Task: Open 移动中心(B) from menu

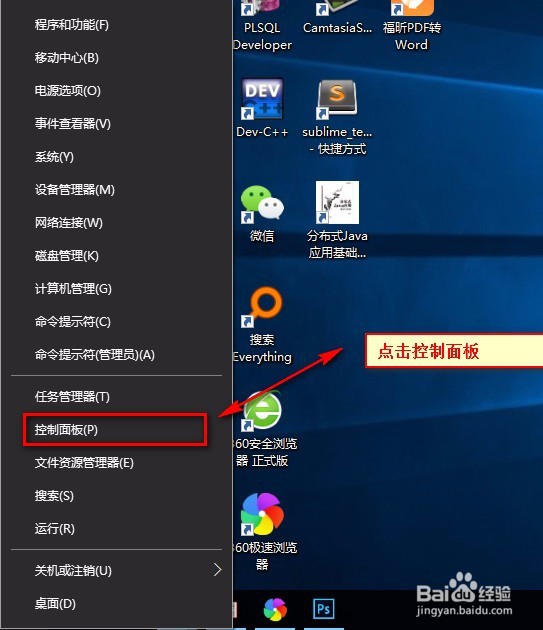Action: (x=116, y=58)
